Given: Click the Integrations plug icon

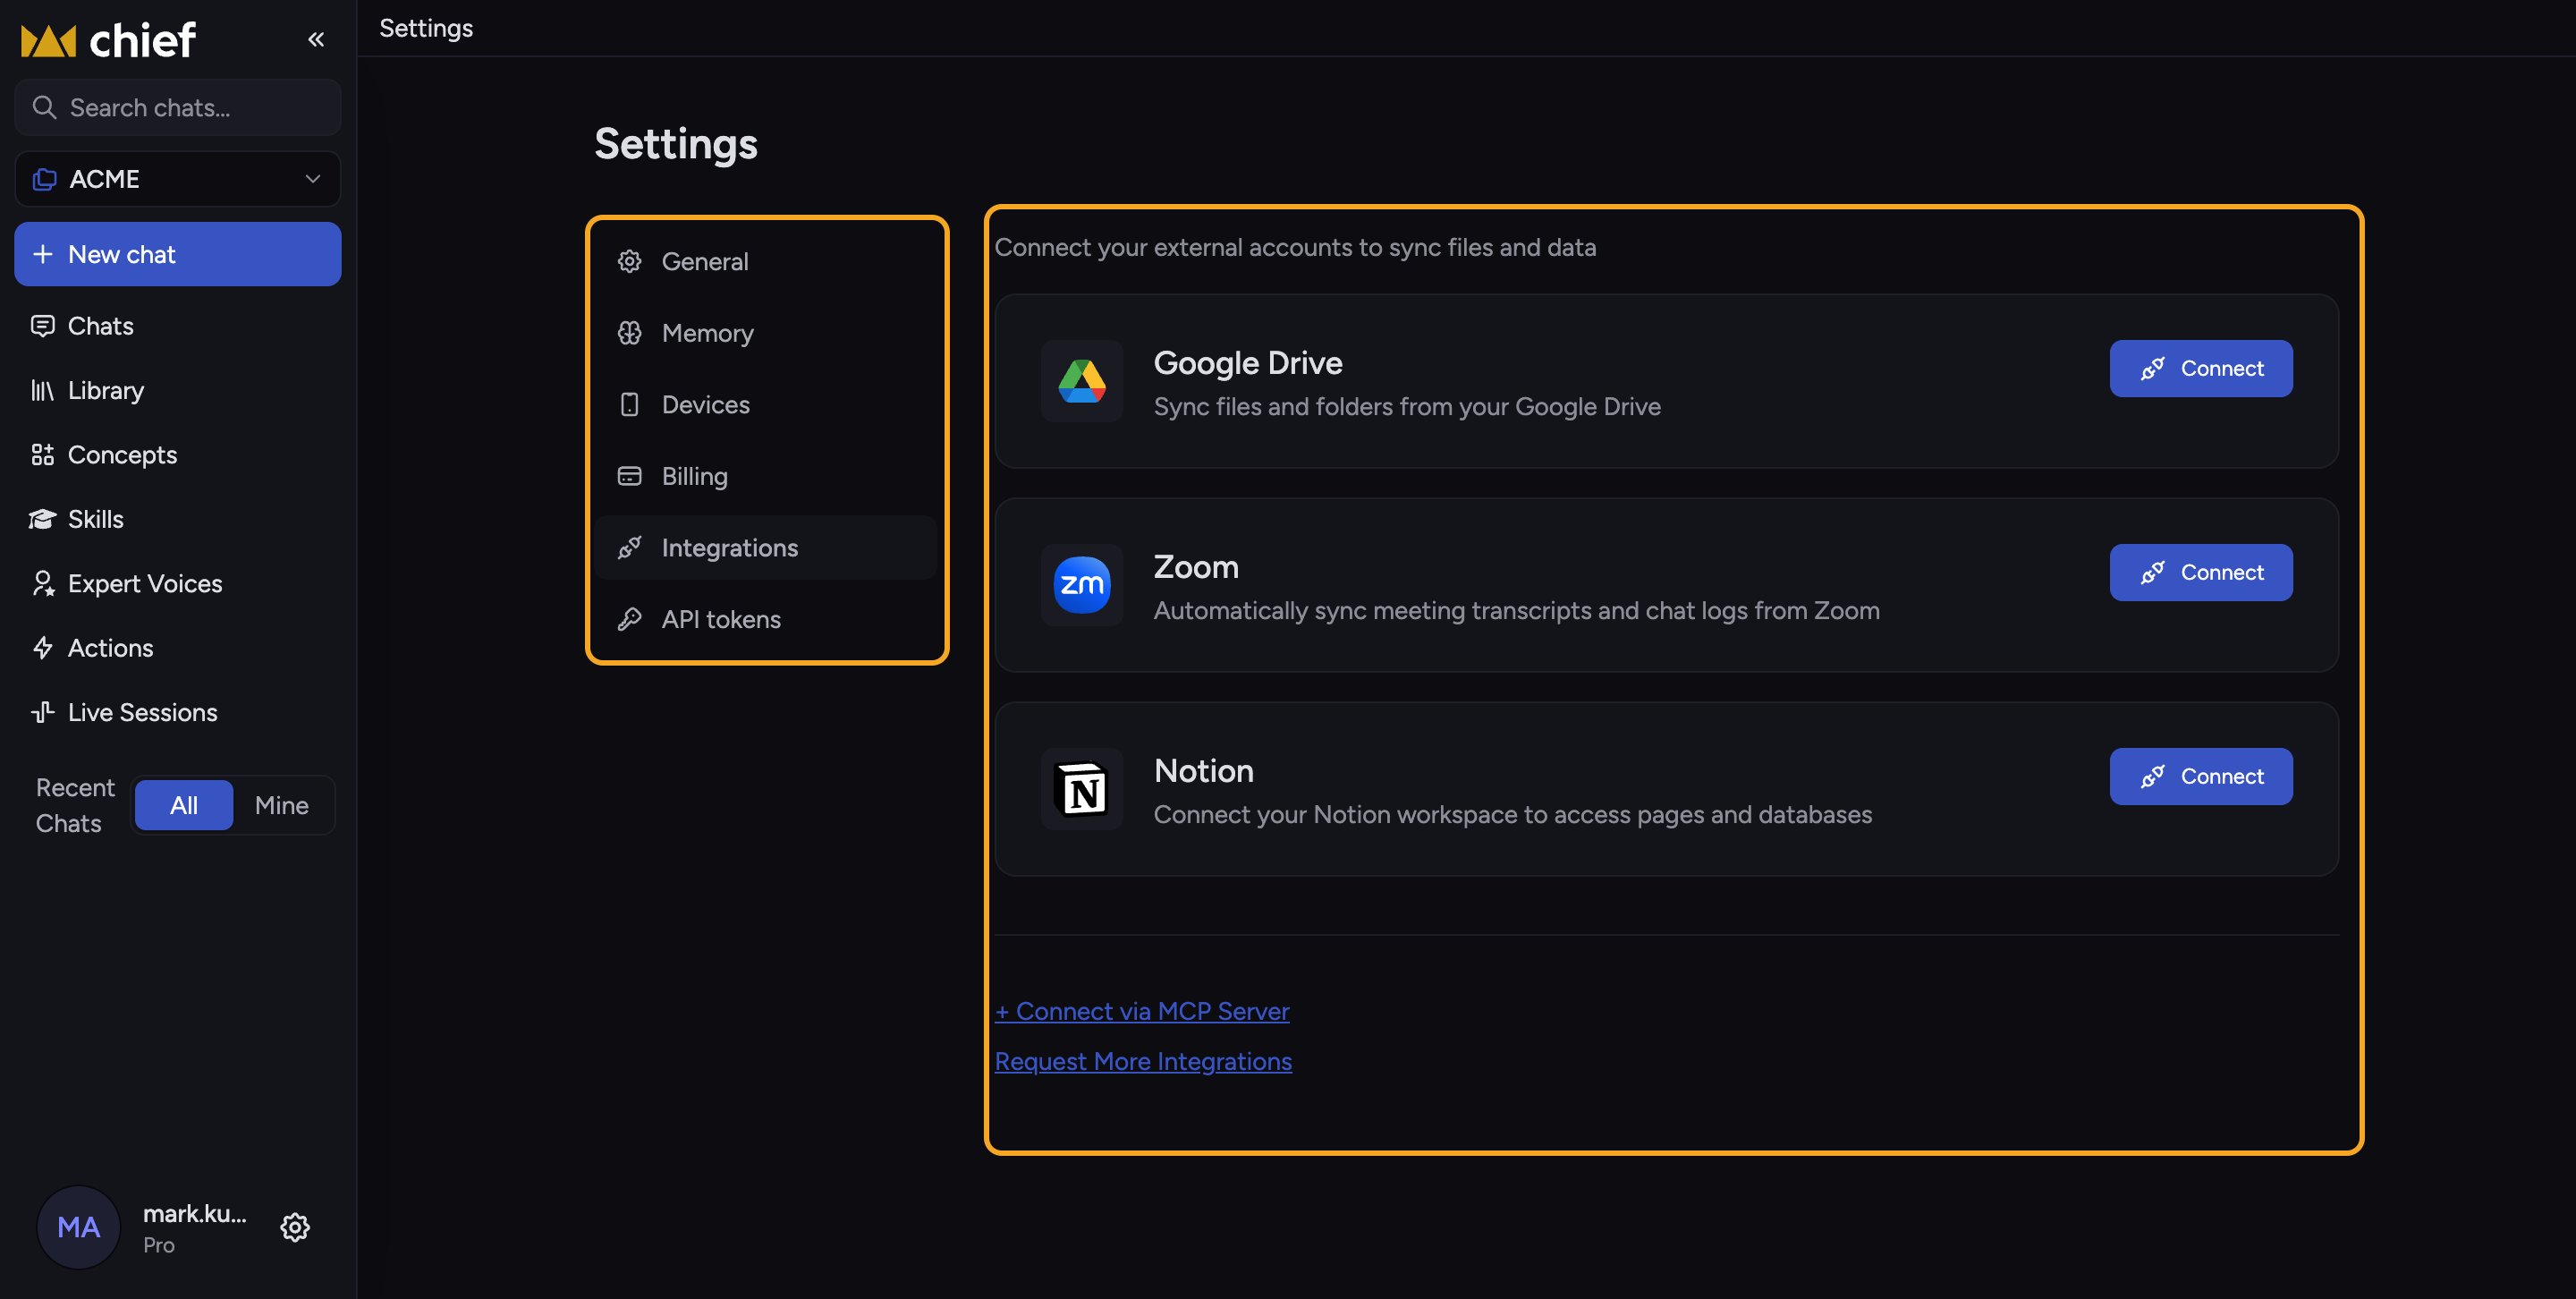Looking at the screenshot, I should click(x=629, y=547).
